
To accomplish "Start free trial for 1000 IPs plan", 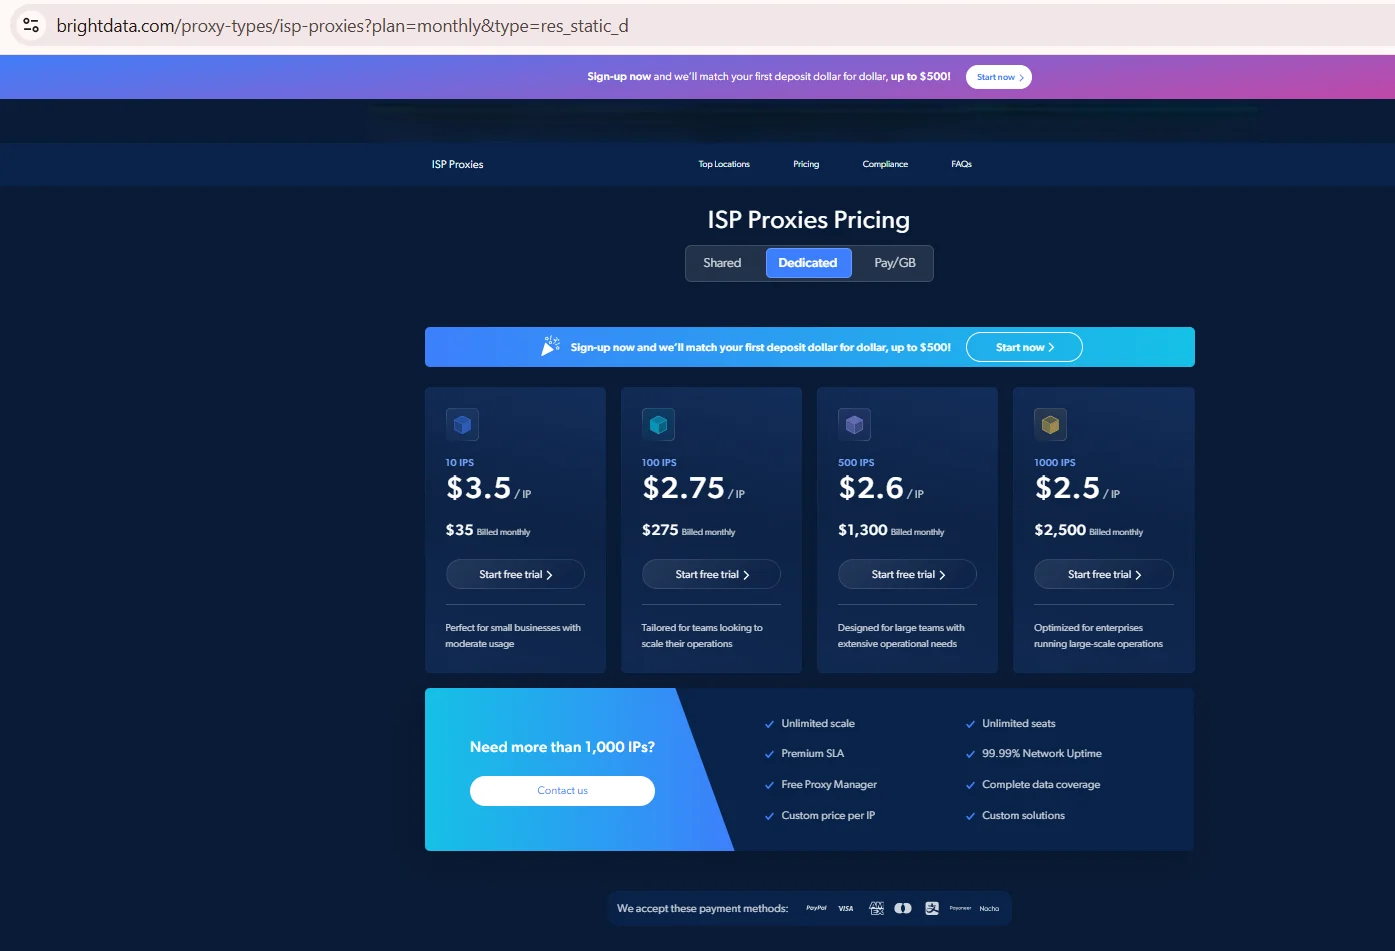I will point(1104,574).
